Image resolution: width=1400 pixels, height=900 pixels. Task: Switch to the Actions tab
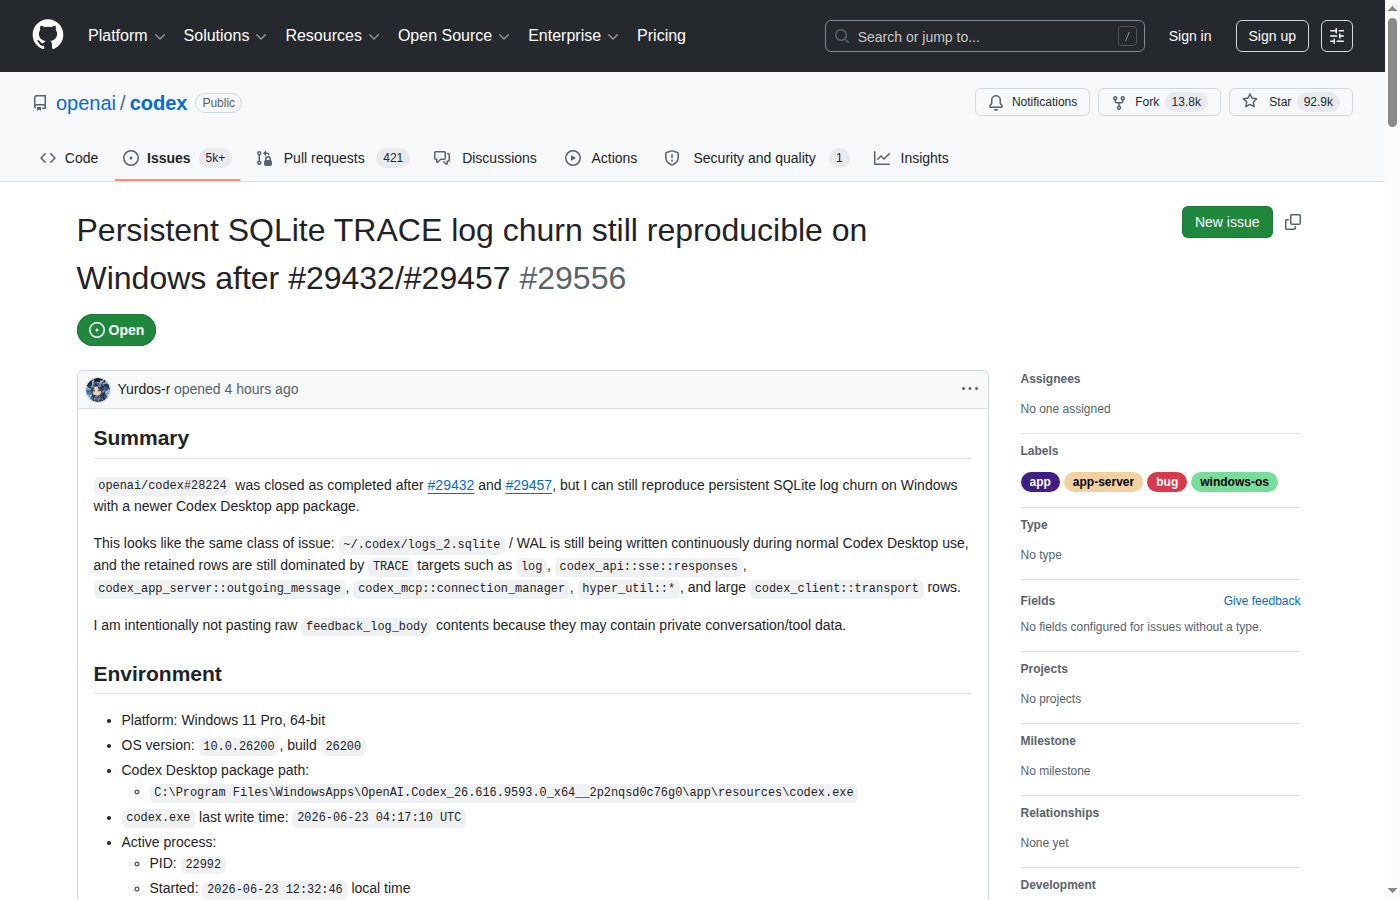point(601,158)
